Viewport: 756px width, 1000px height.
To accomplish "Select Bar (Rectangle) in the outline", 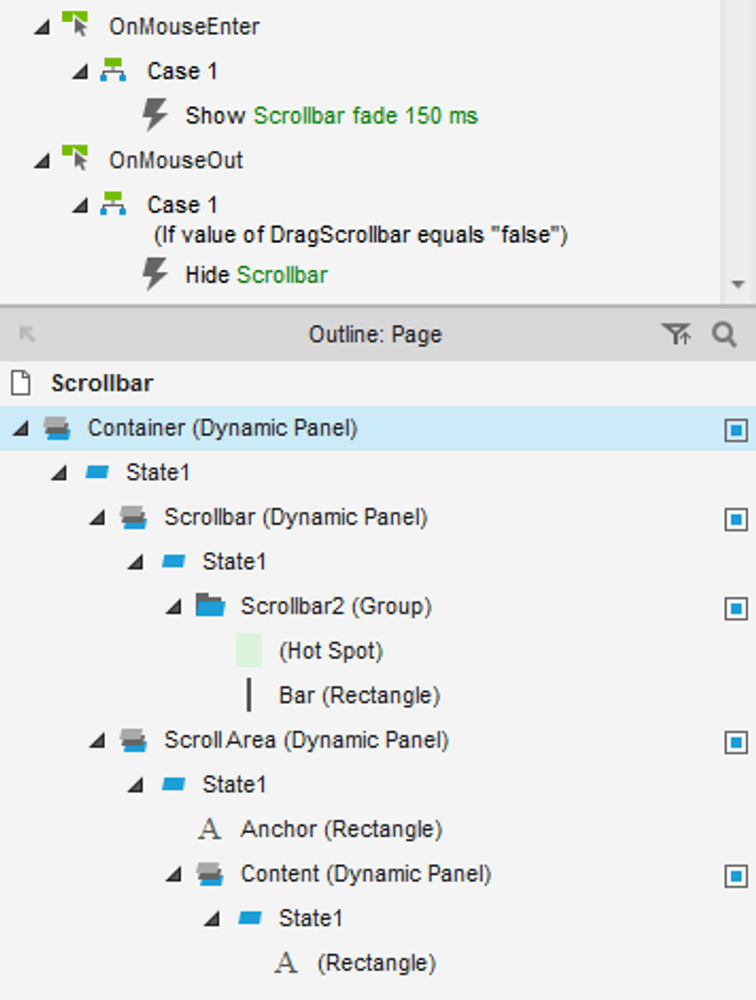I will click(359, 695).
